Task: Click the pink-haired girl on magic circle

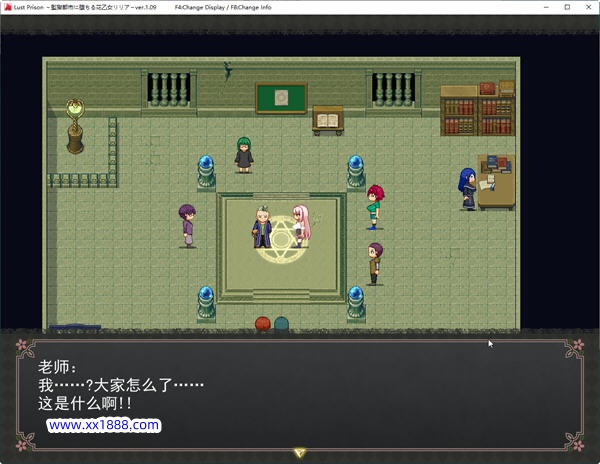Action: pos(302,226)
